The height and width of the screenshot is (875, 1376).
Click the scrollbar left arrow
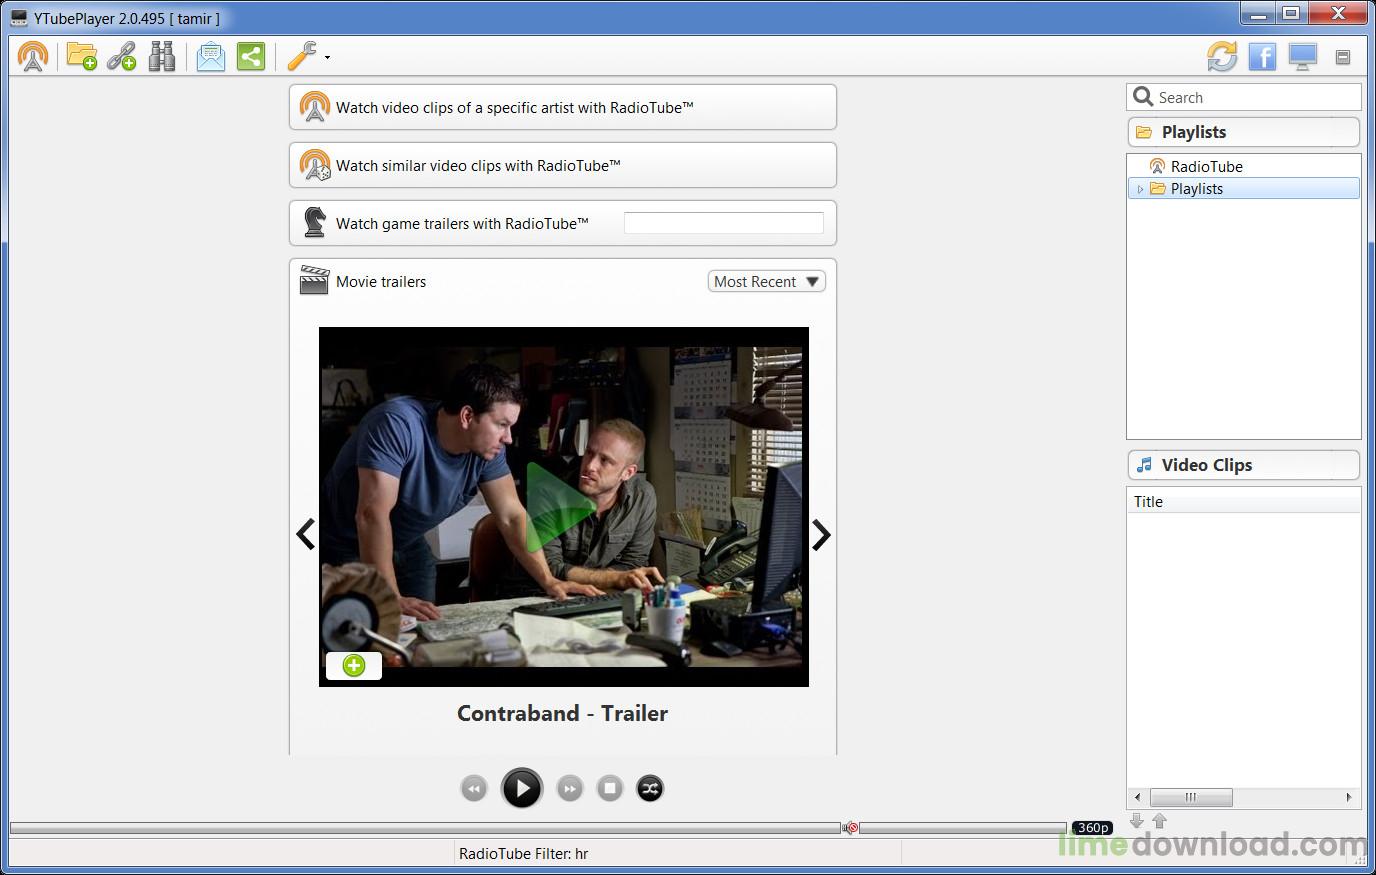click(x=1137, y=797)
